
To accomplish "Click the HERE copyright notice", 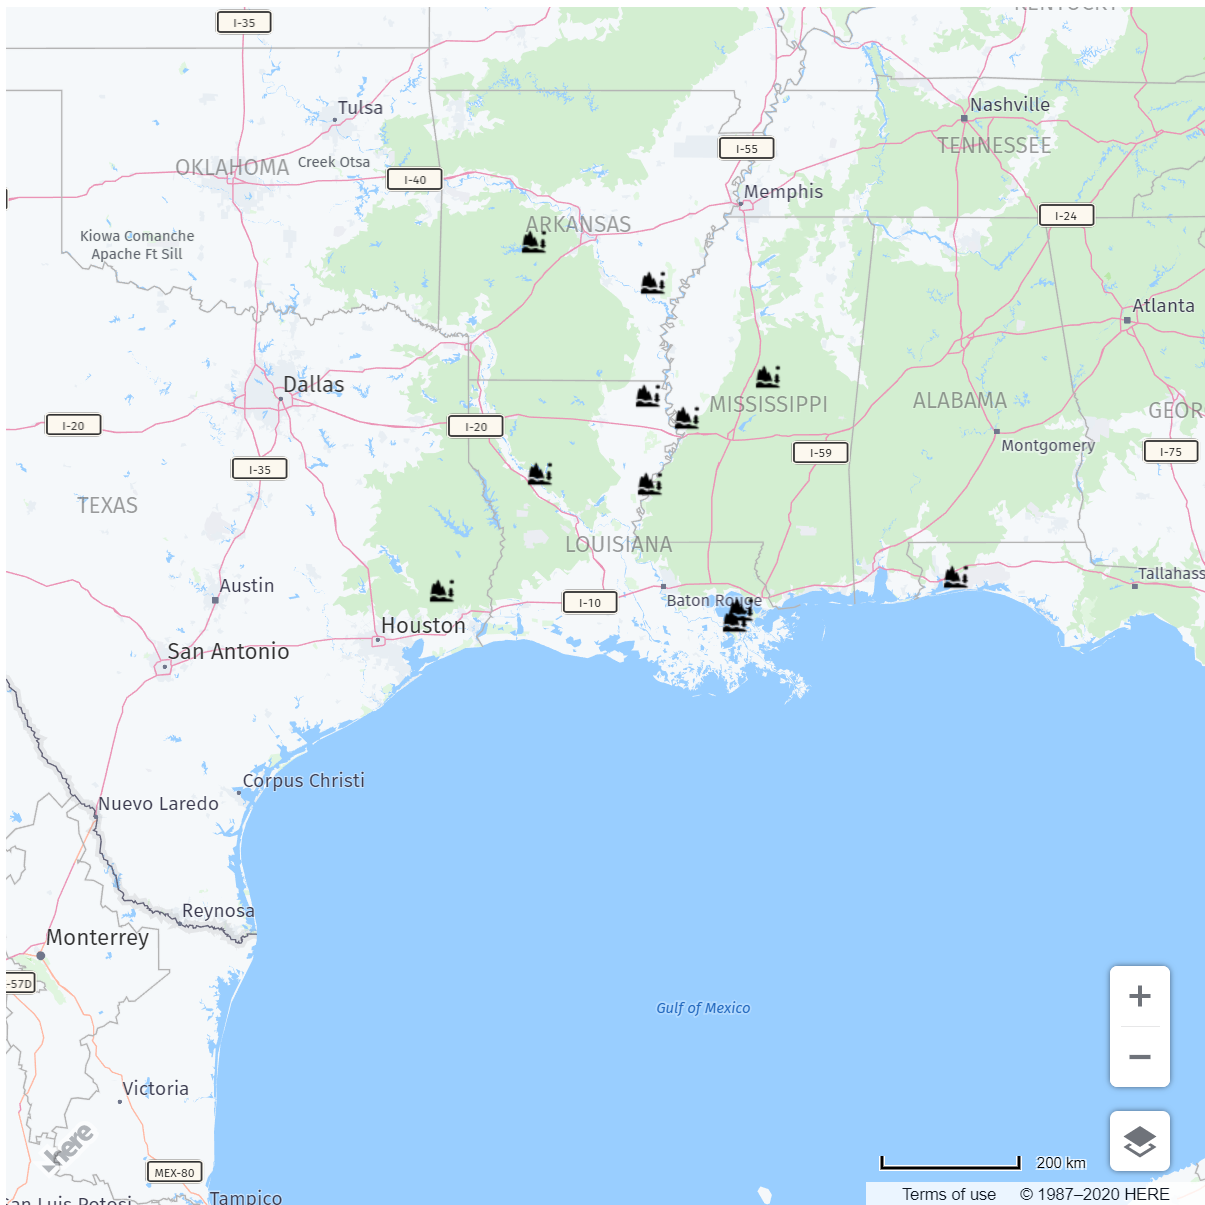I will tap(1095, 1194).
